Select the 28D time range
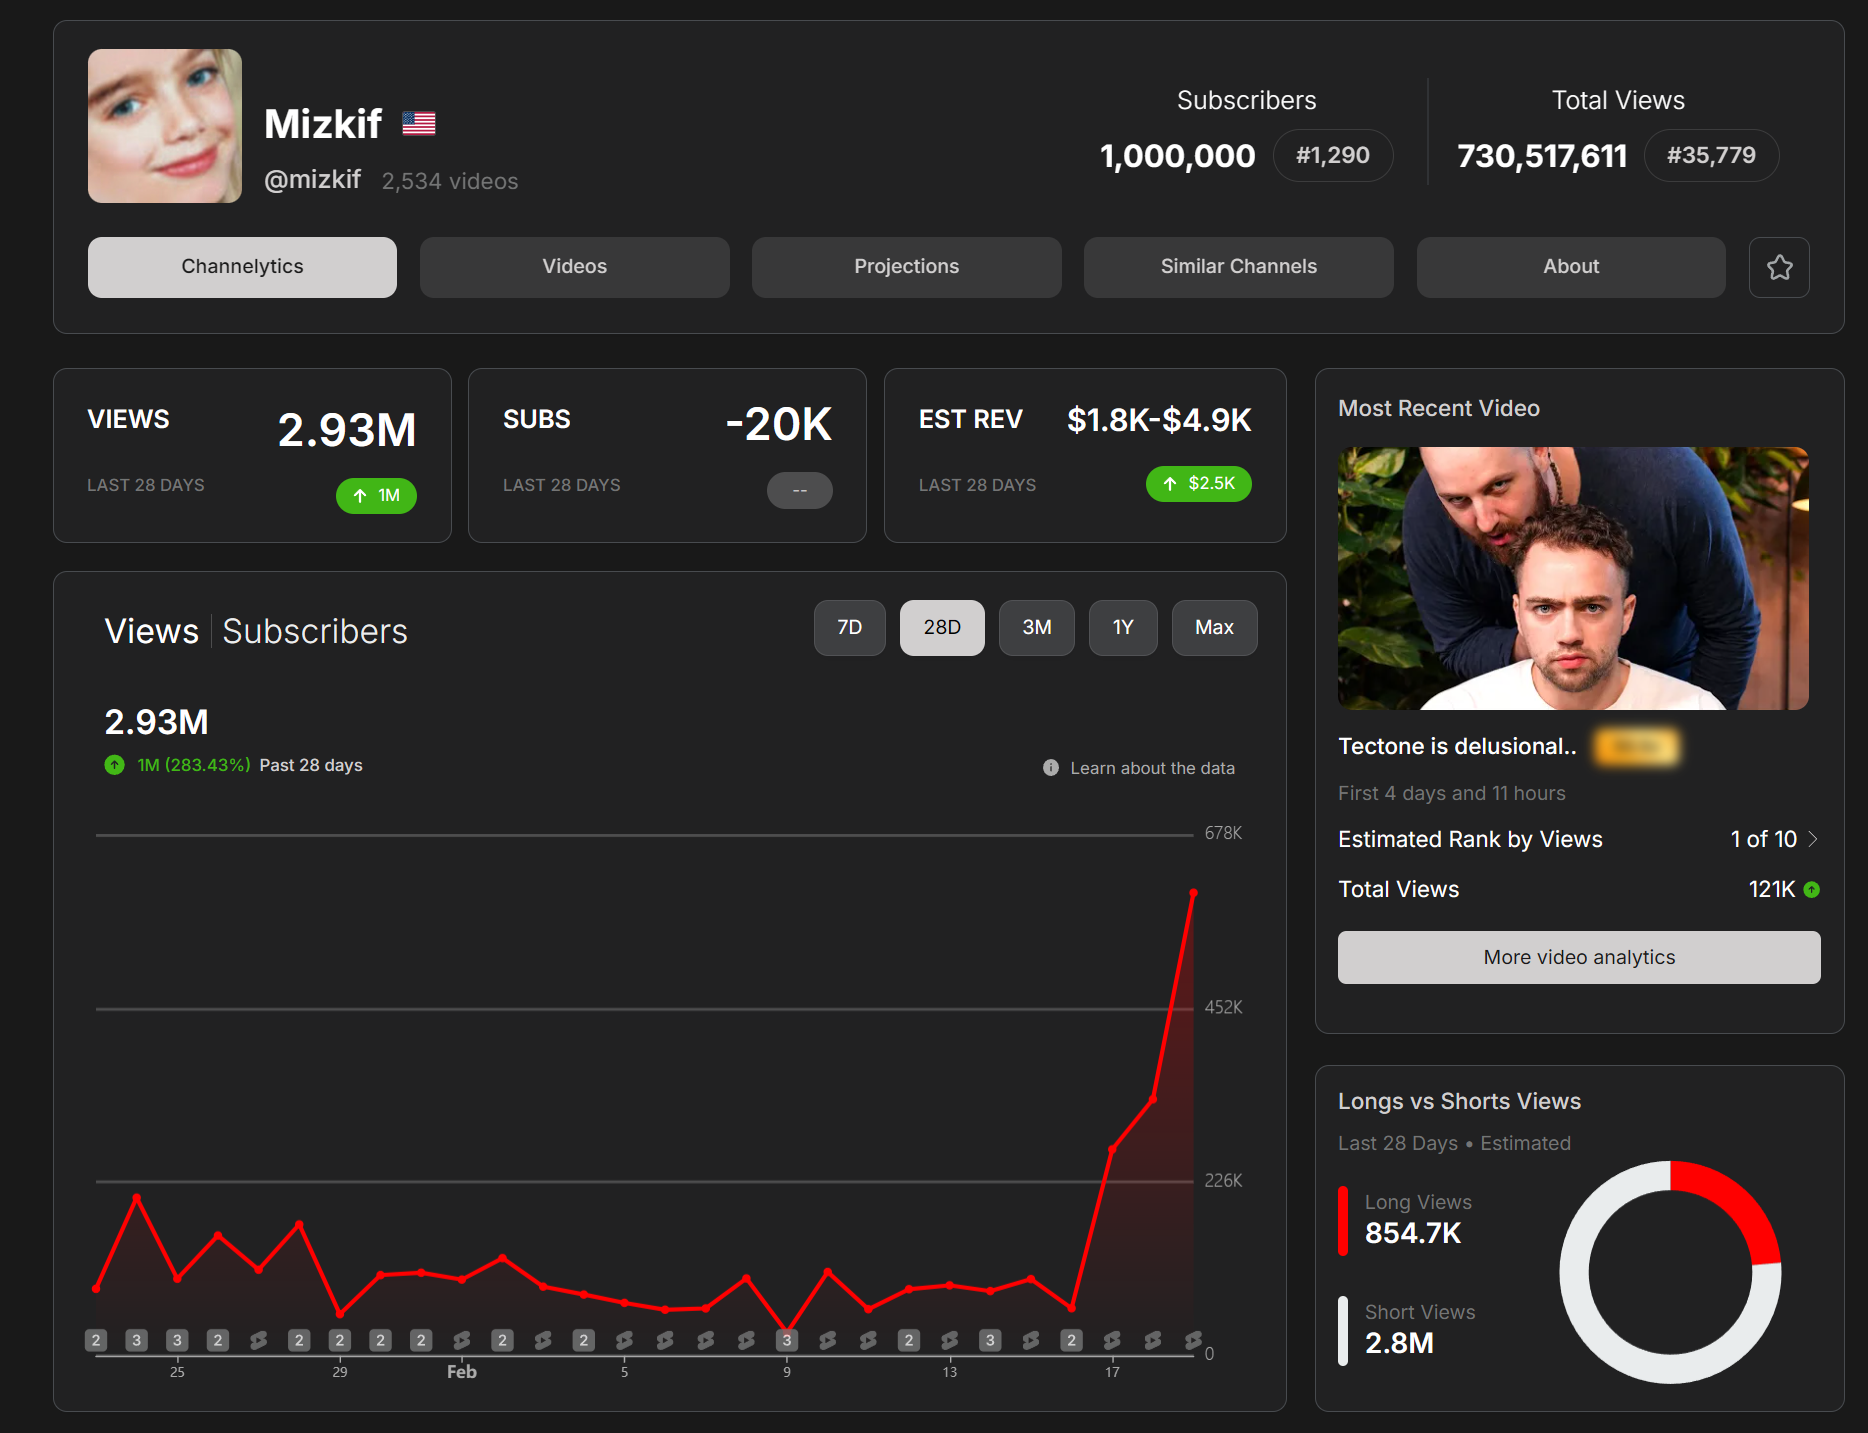The width and height of the screenshot is (1868, 1433). (942, 628)
